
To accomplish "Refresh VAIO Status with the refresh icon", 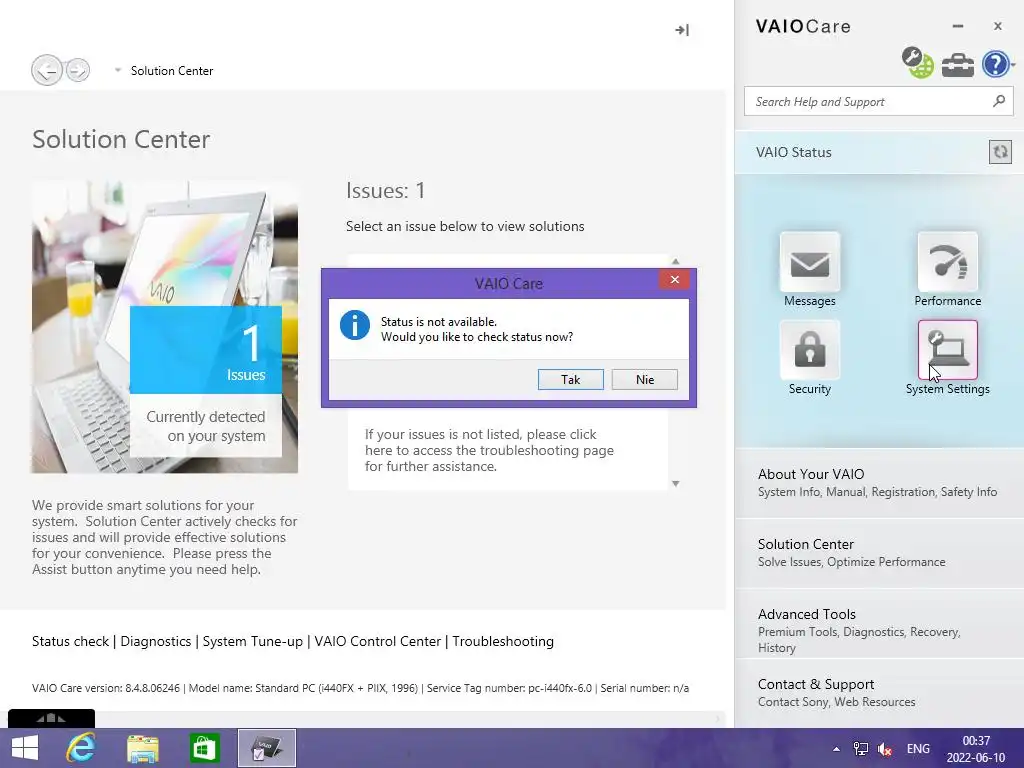I will [1000, 152].
